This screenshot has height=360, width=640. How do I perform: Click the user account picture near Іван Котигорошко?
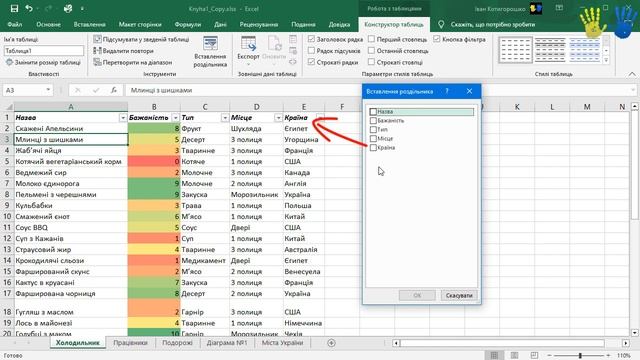point(536,9)
